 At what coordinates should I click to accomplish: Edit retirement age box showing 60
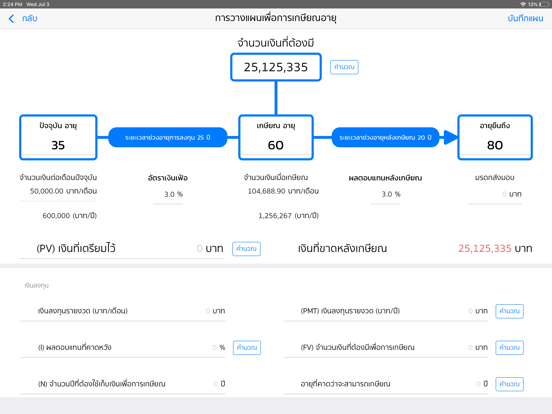click(x=276, y=137)
